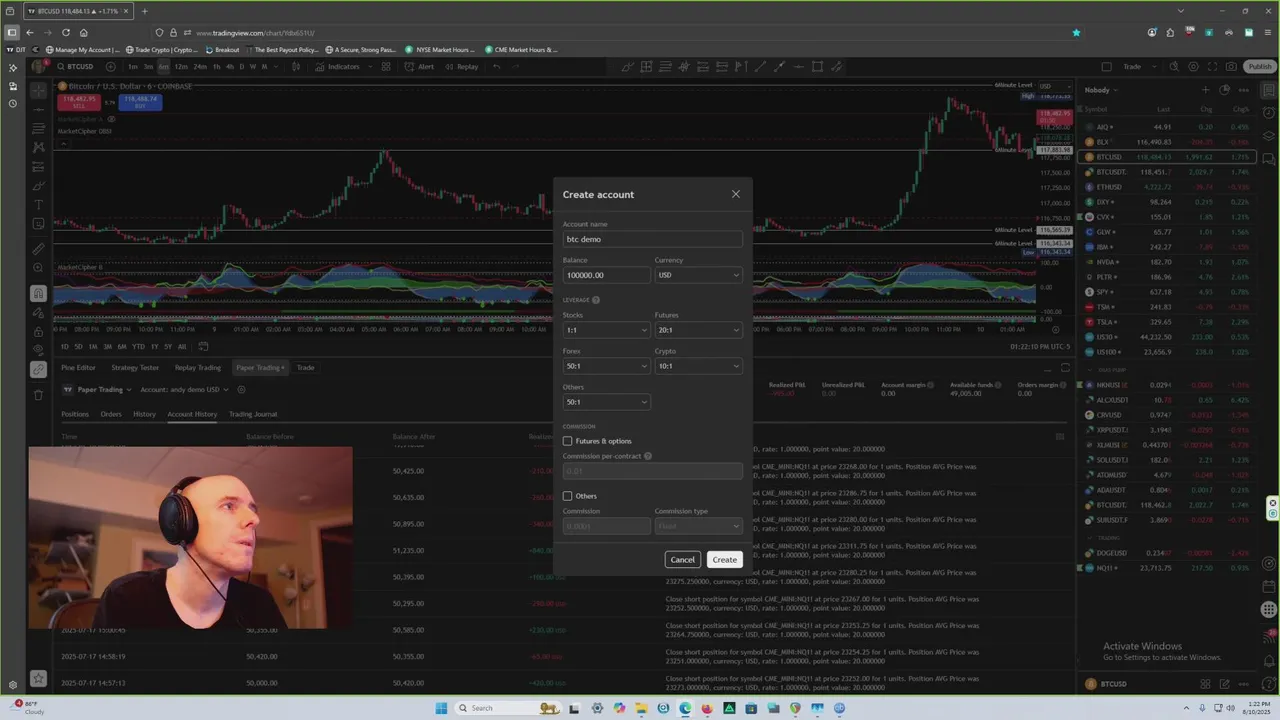
Task: Switch to Trading Journal tab
Action: click(253, 414)
